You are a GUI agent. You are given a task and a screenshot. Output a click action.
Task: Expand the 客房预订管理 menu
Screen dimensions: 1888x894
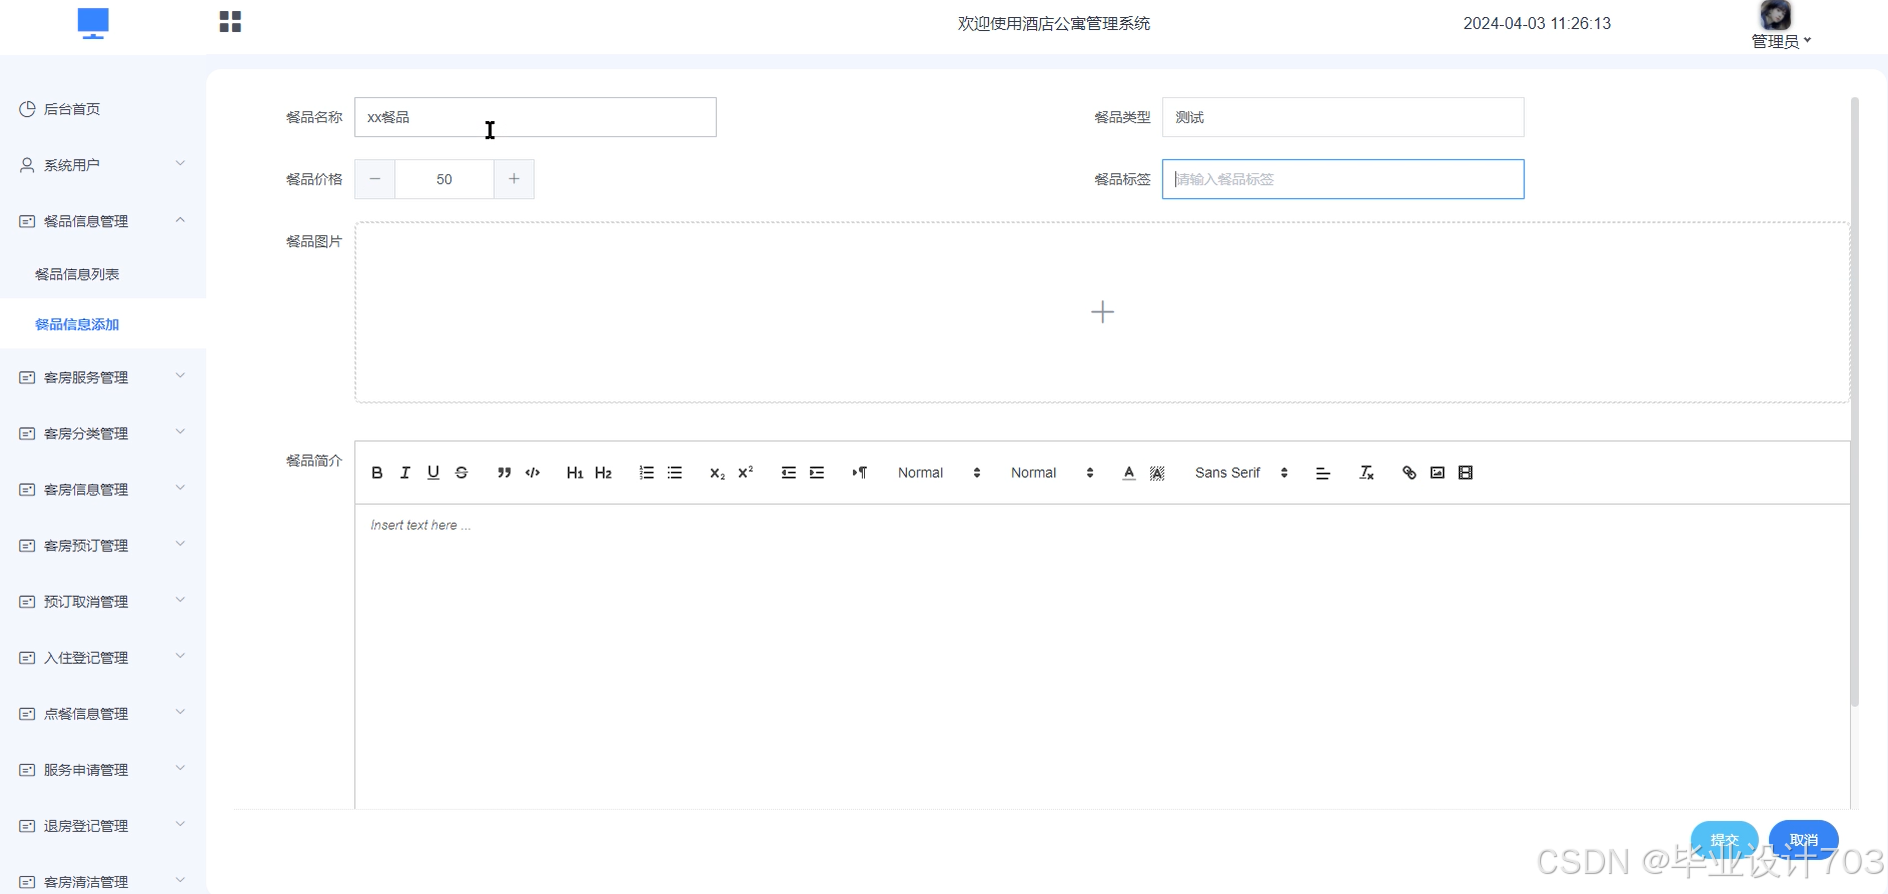(x=103, y=545)
